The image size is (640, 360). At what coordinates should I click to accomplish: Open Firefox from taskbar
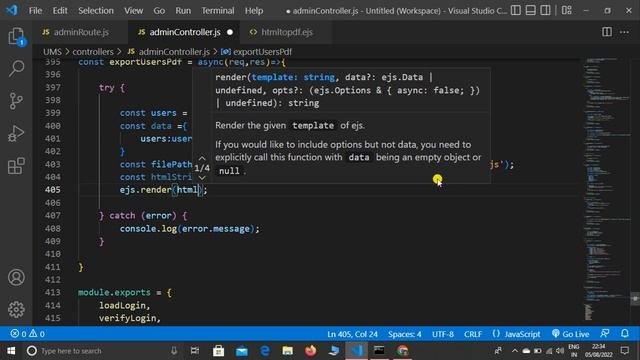coord(311,351)
